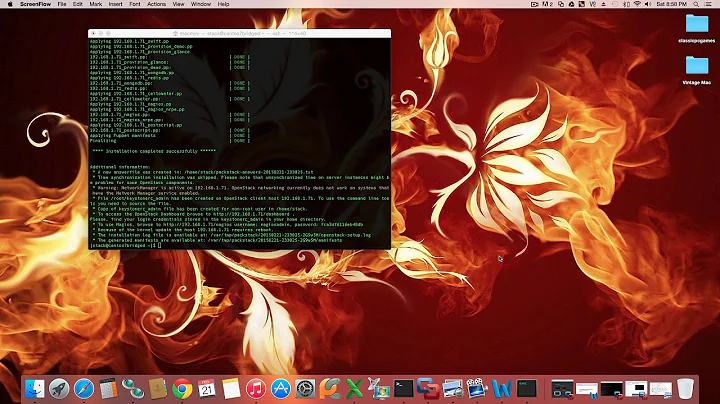
Task: Open the ScreenFlow application menu
Action: [35, 4]
